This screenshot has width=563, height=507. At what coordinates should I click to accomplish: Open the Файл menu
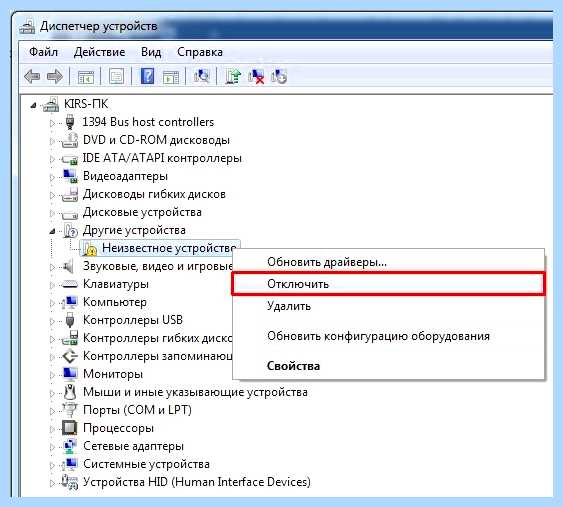click(x=43, y=52)
